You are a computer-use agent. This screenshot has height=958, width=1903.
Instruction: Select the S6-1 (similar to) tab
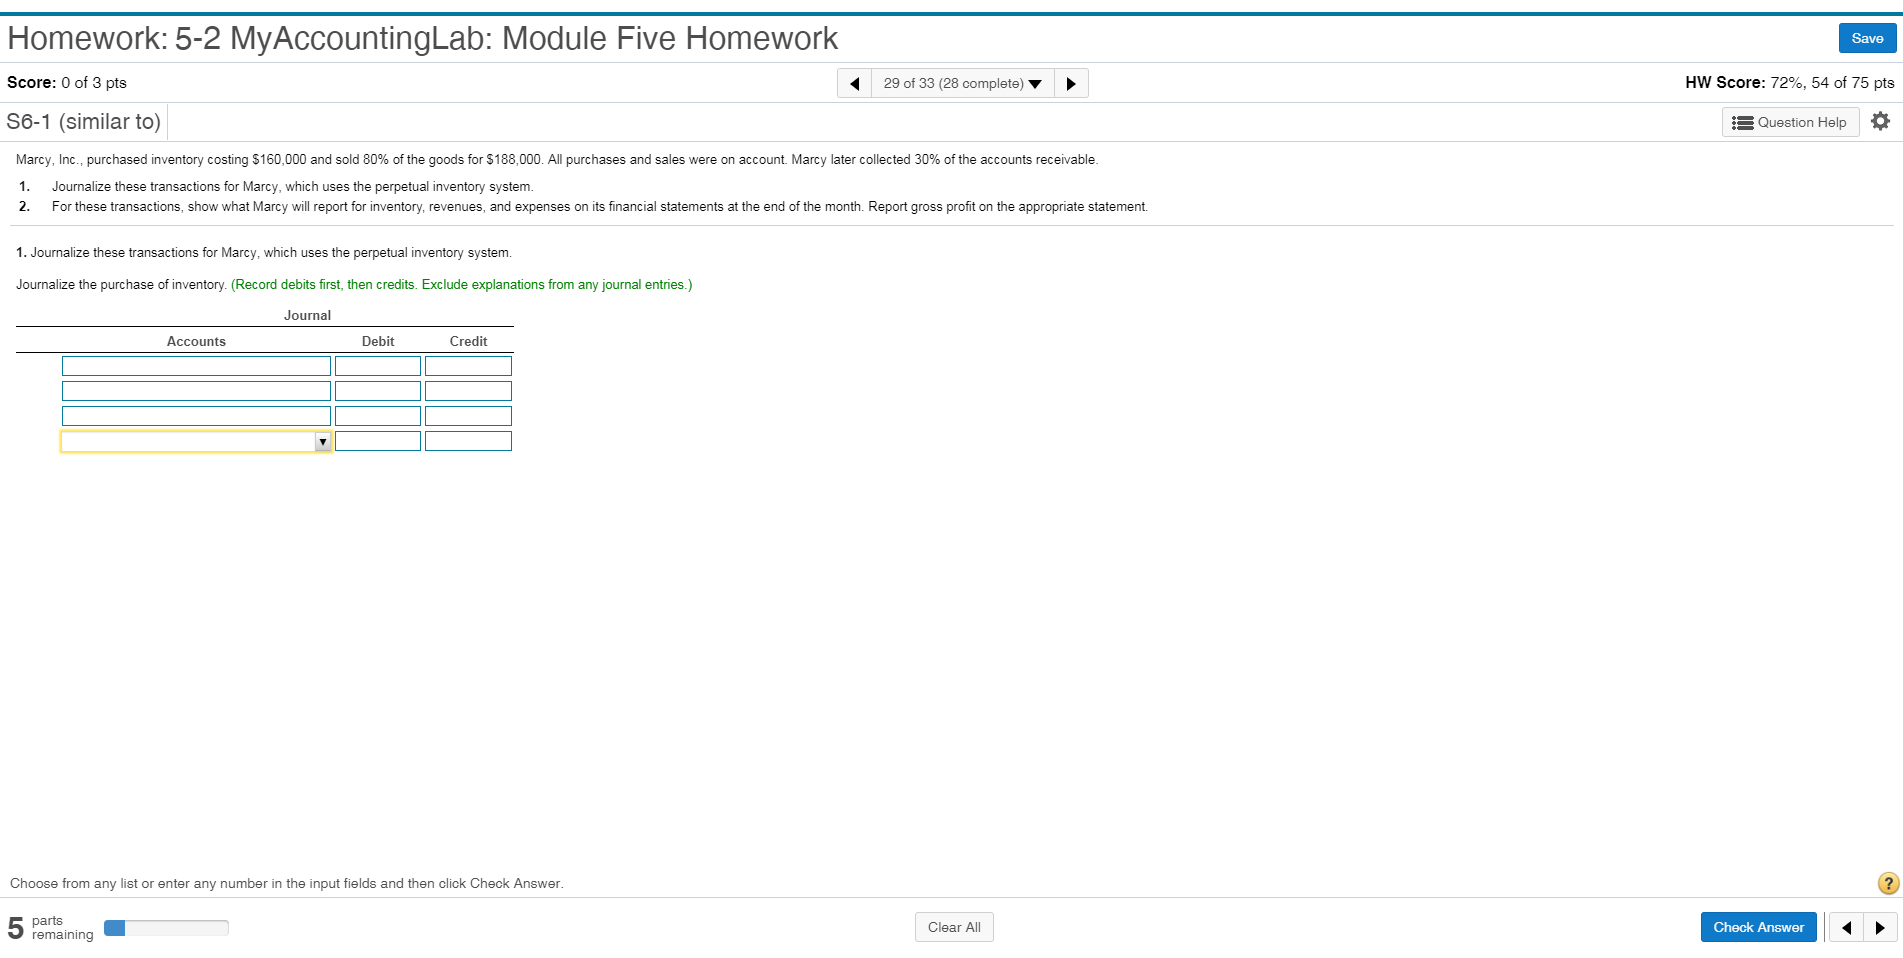[84, 121]
